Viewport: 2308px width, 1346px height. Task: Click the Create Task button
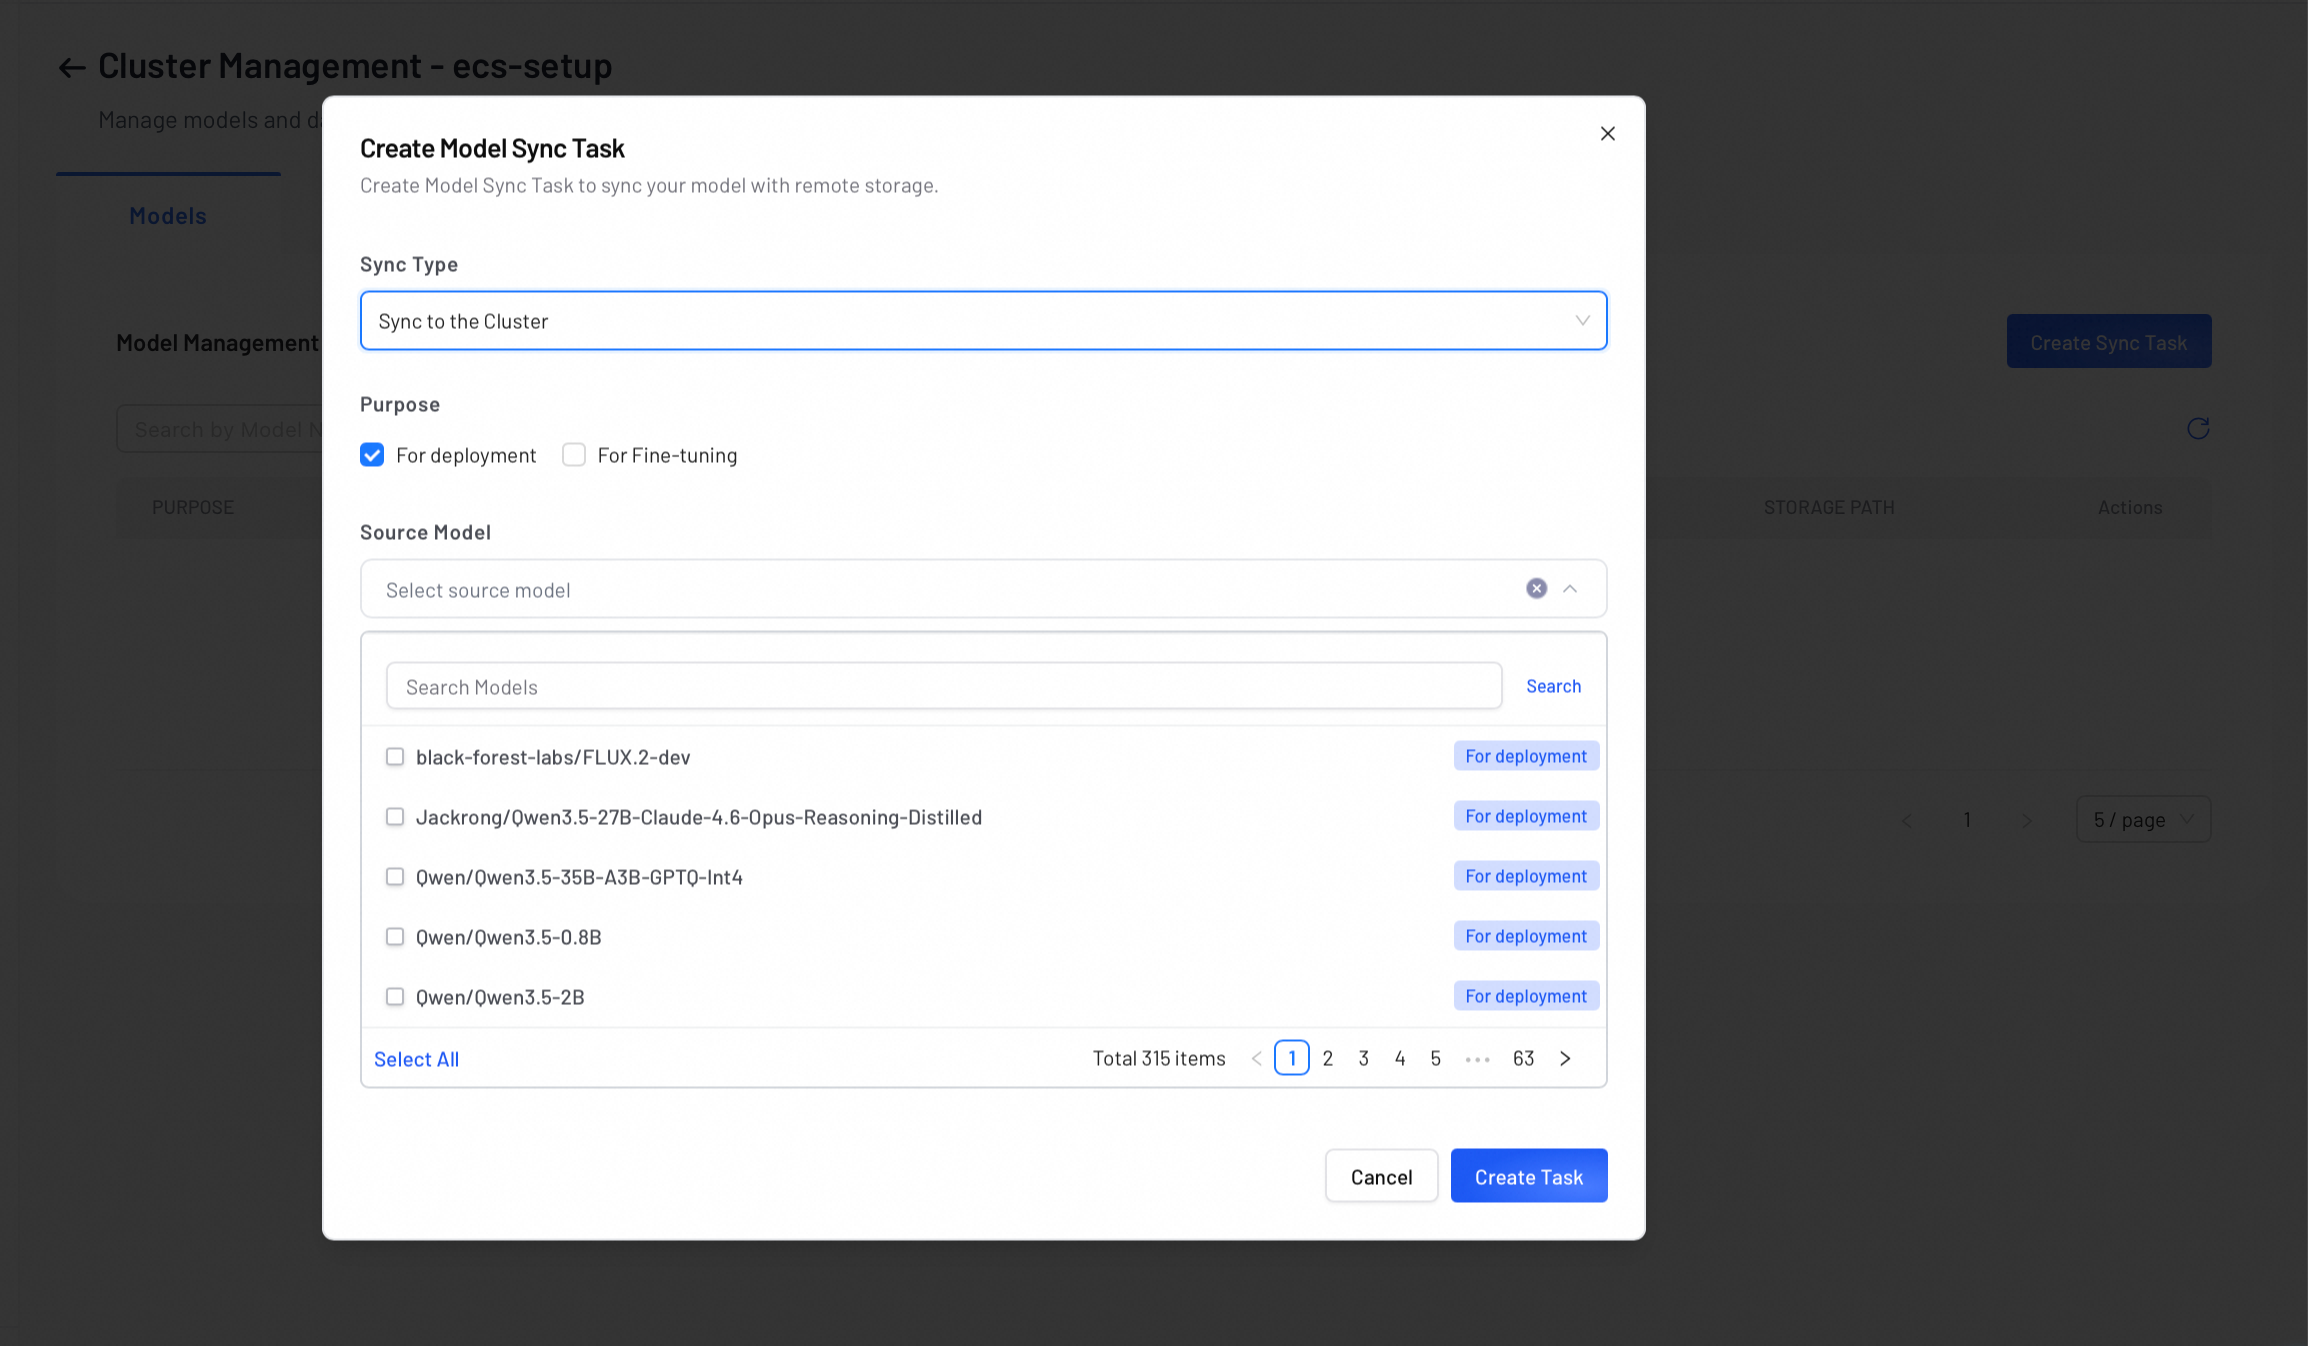pos(1529,1176)
